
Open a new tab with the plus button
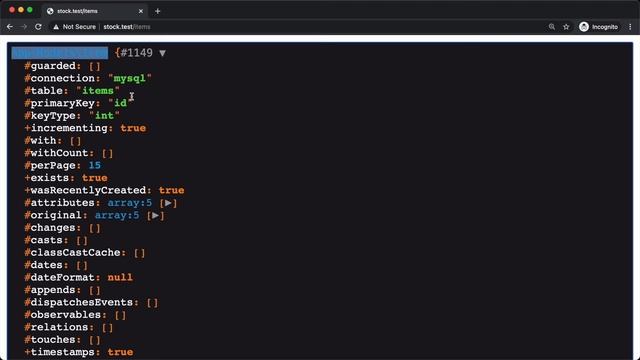pyautogui.click(x=158, y=11)
